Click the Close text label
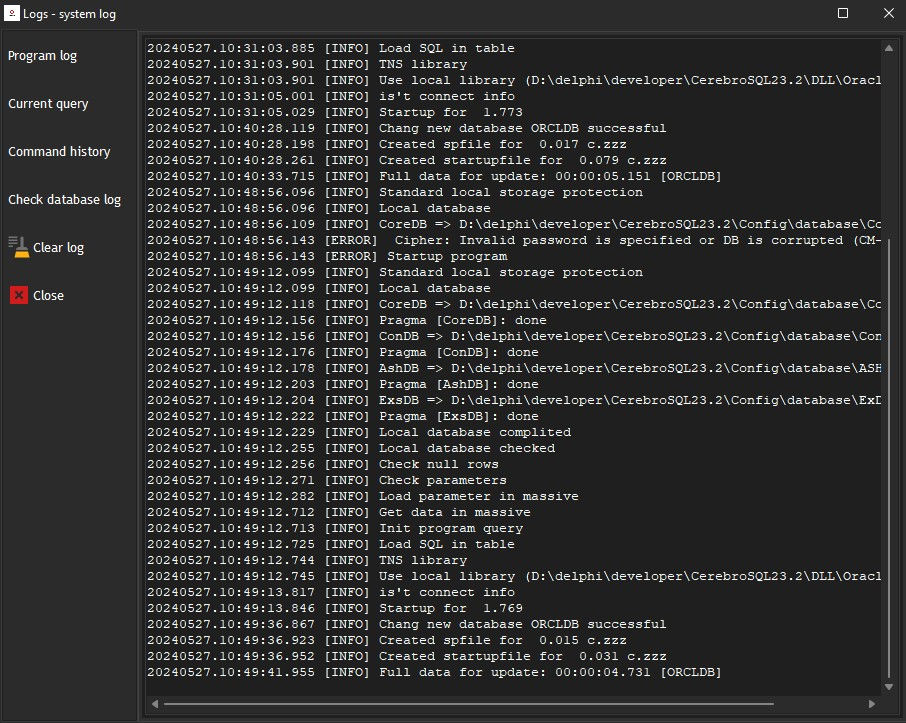Viewport: 906px width, 723px height. (46, 295)
